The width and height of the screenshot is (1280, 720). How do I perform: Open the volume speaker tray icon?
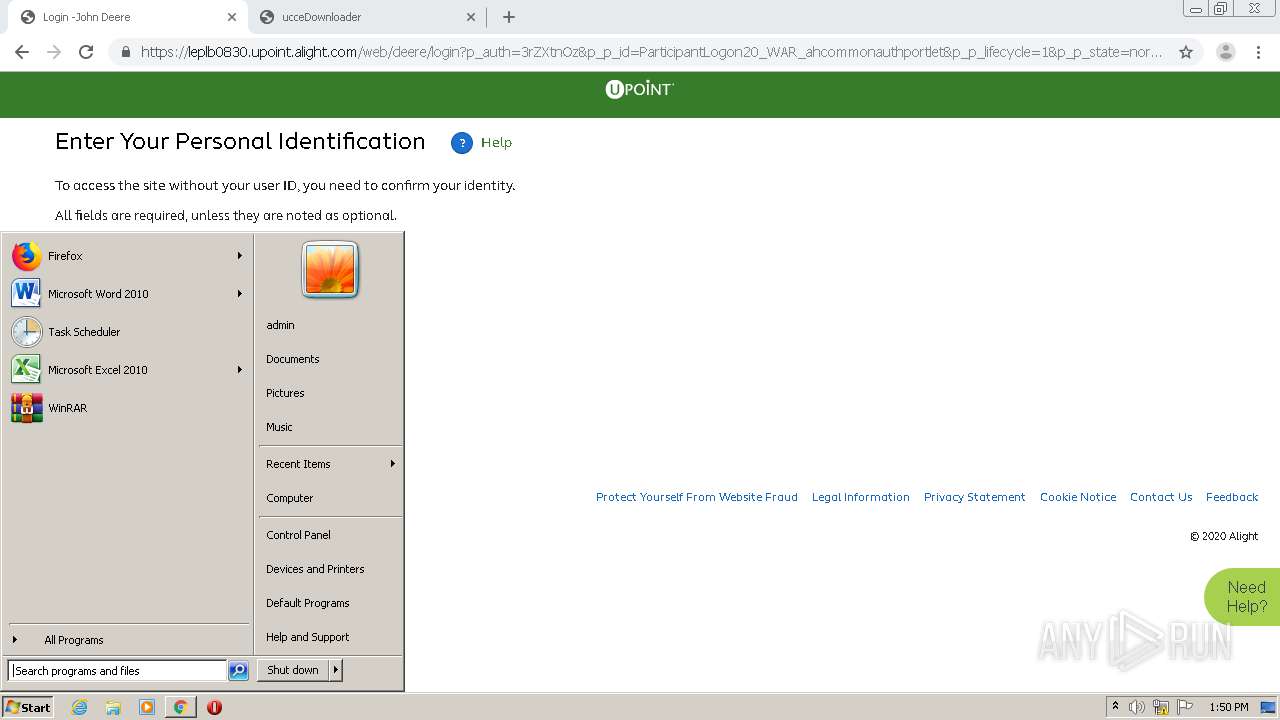tap(1137, 707)
